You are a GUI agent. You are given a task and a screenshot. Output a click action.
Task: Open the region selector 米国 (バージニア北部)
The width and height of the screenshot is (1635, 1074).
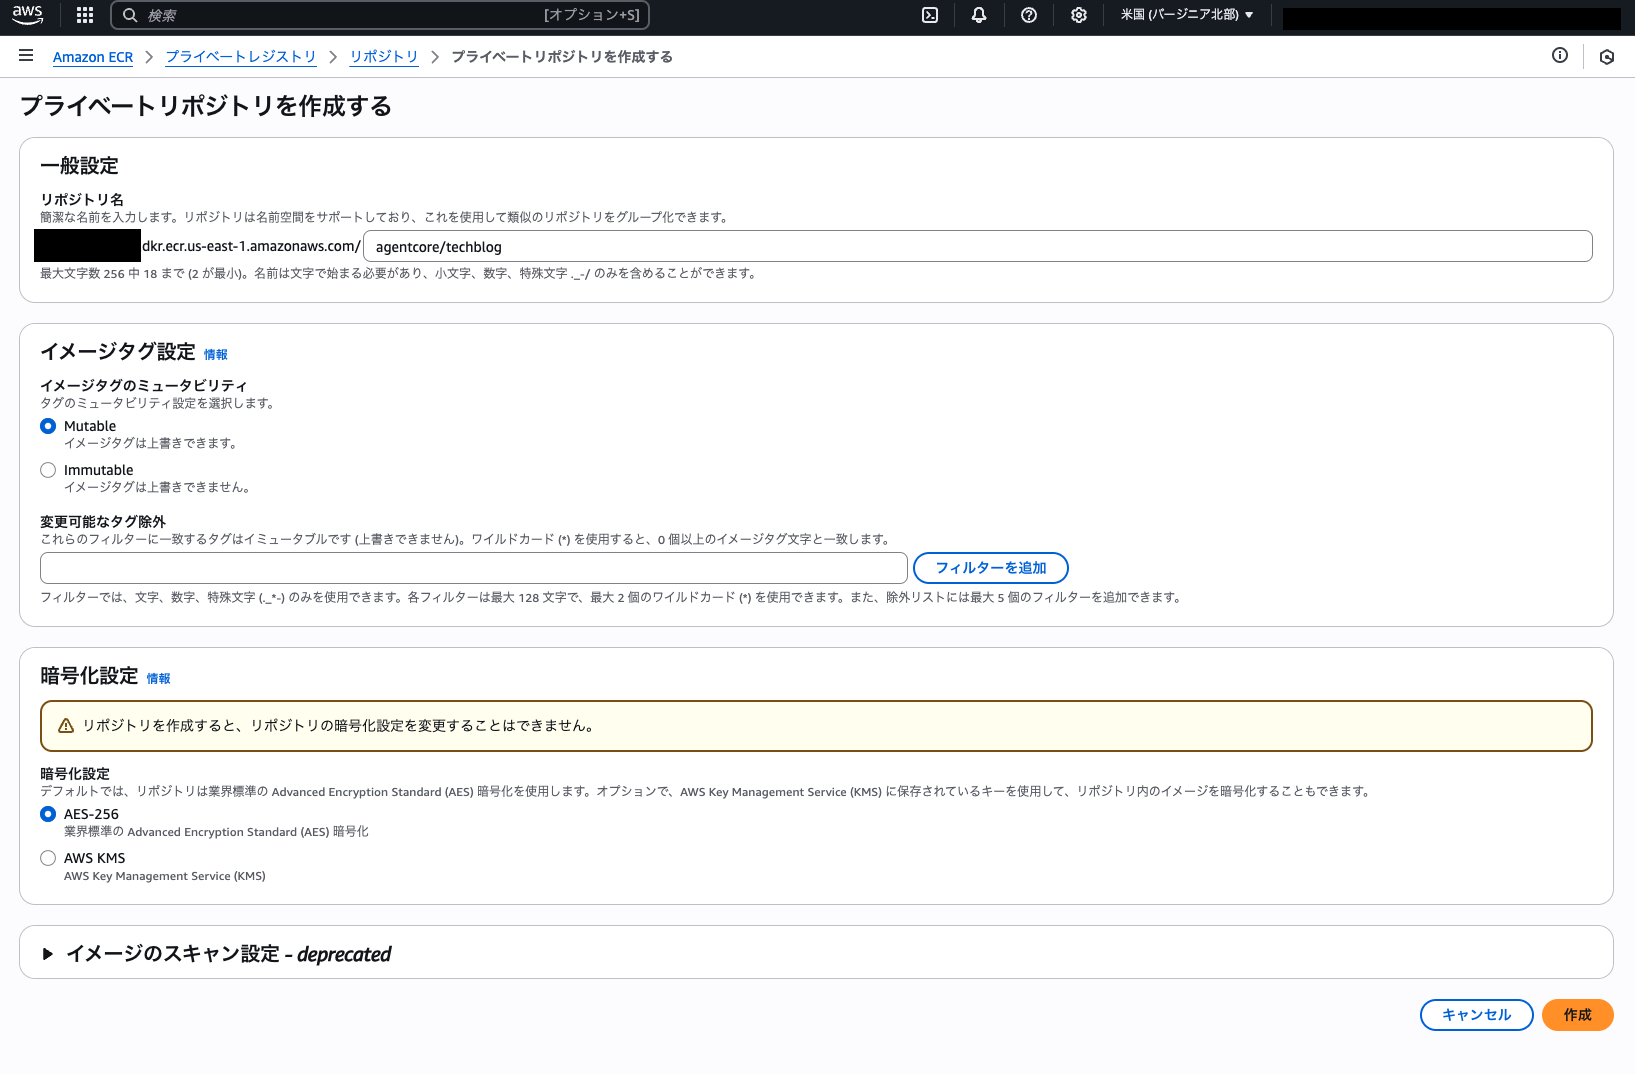[x=1187, y=15]
